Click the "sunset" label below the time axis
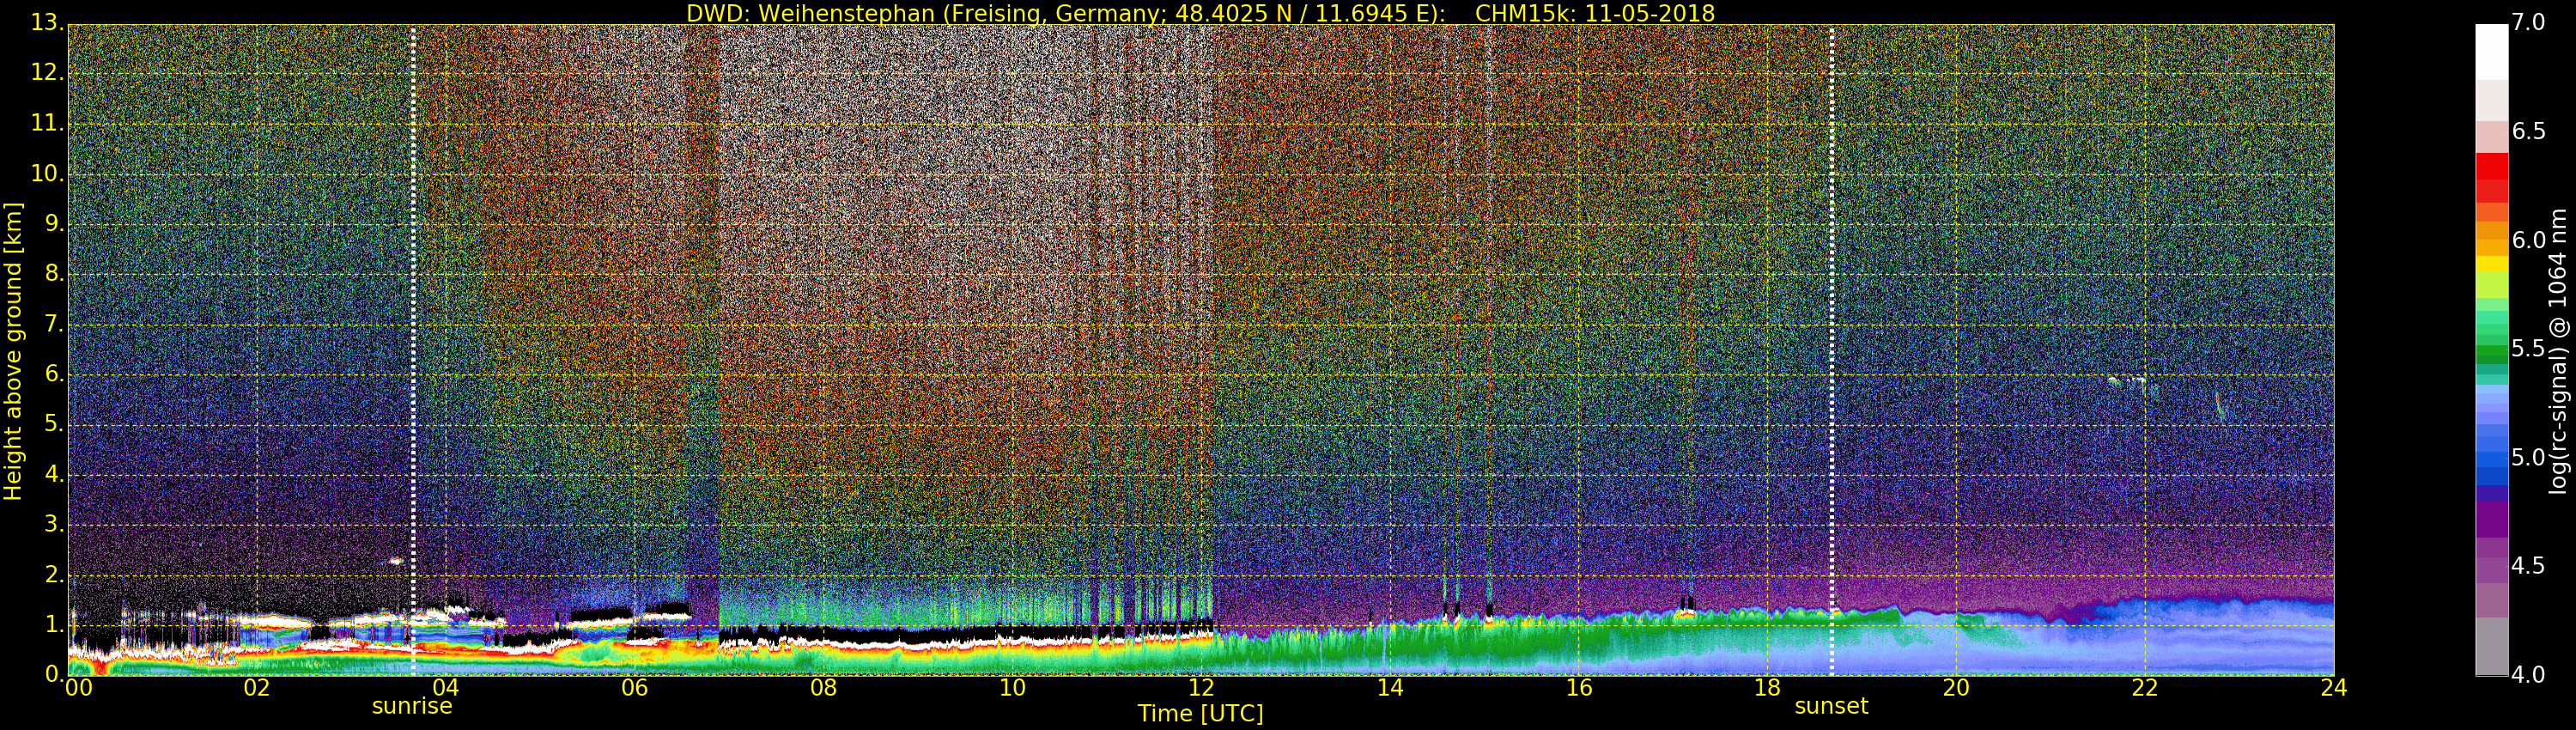This screenshot has width=2576, height=730. (x=1831, y=706)
